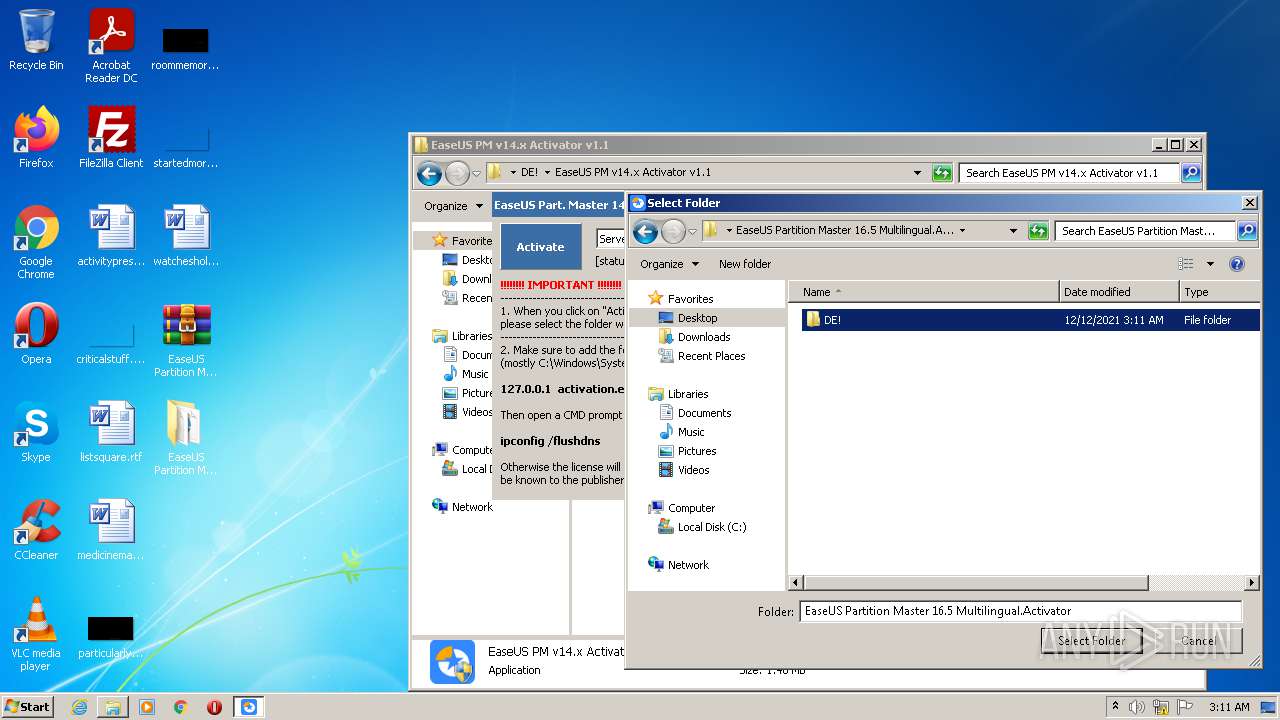The width and height of the screenshot is (1280, 720).
Task: Sort by the Name column header
Action: pos(924,292)
